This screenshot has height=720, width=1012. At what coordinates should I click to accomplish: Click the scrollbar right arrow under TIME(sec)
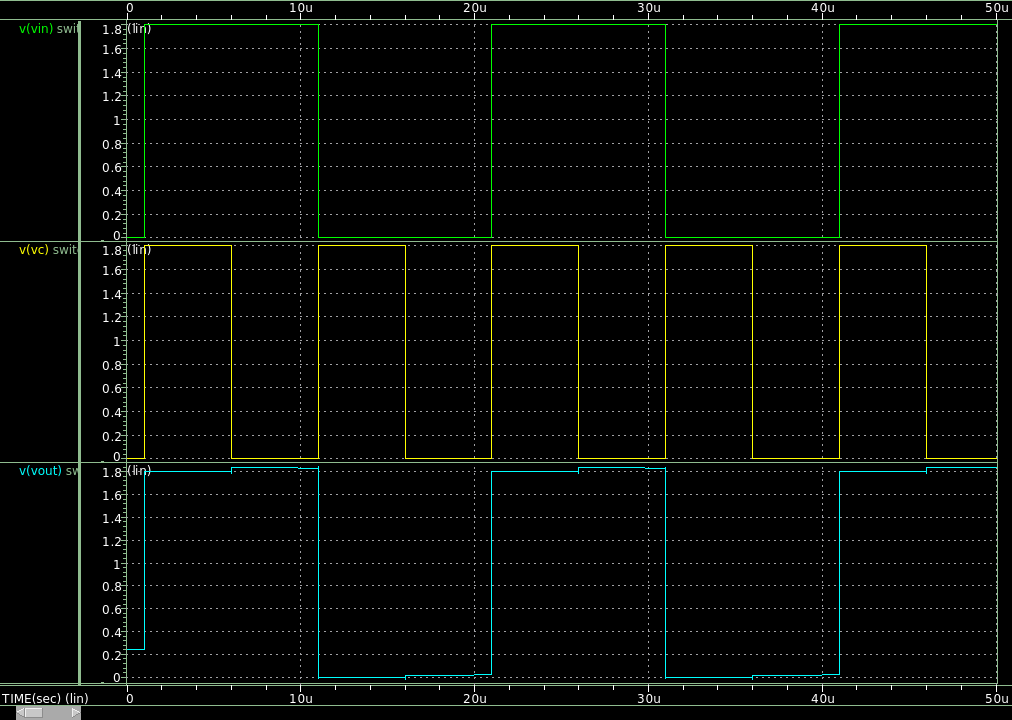coord(76,713)
